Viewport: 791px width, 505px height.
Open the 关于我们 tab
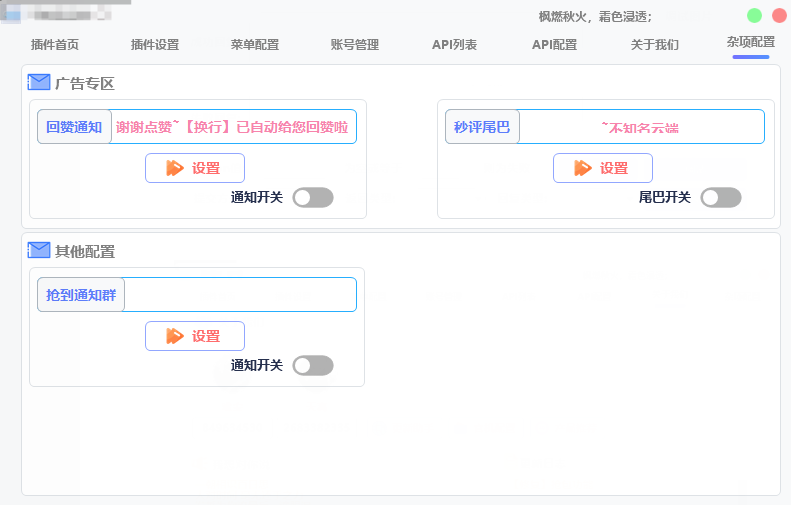tap(654, 45)
